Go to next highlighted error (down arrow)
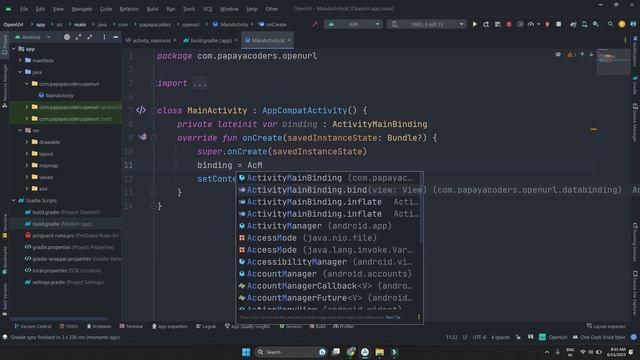Screen dimensions: 640x360 click(x=591, y=54)
